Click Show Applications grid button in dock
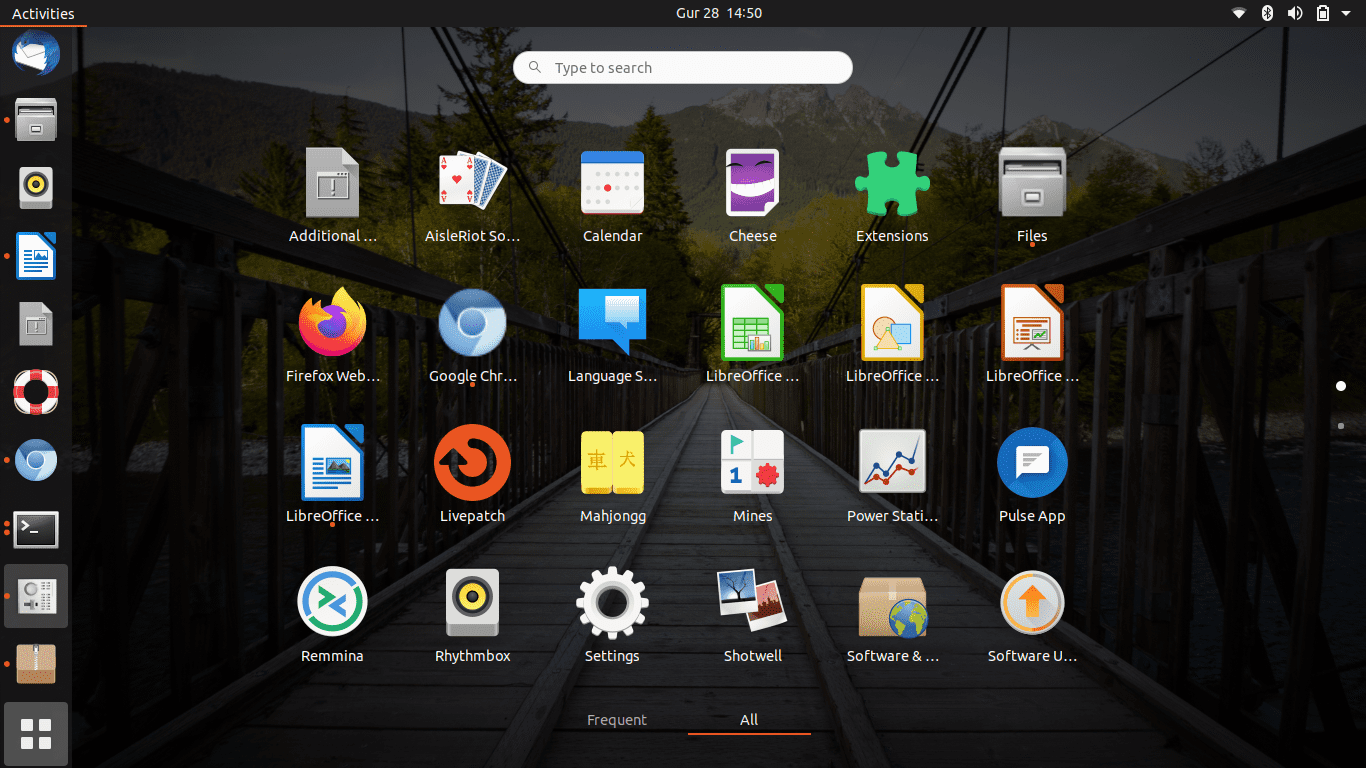 pos(36,734)
